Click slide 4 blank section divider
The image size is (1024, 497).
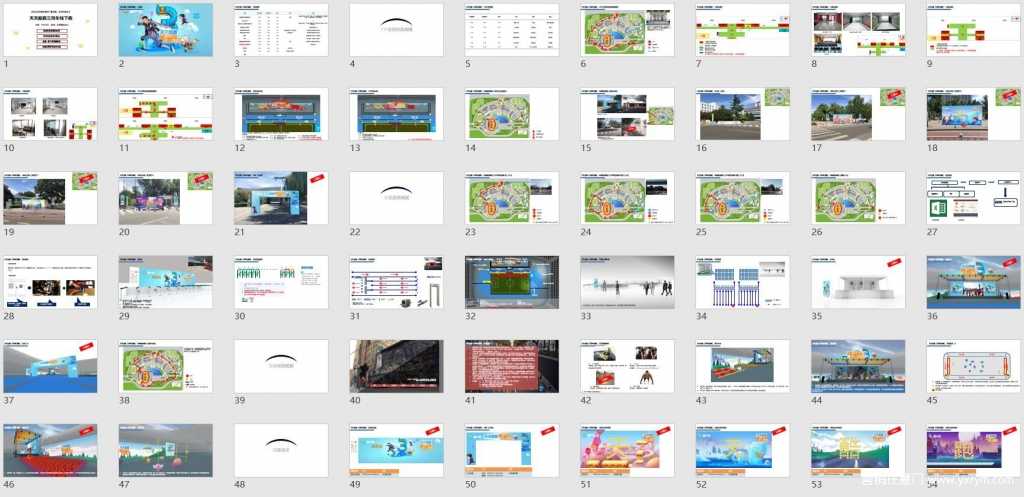pos(397,29)
